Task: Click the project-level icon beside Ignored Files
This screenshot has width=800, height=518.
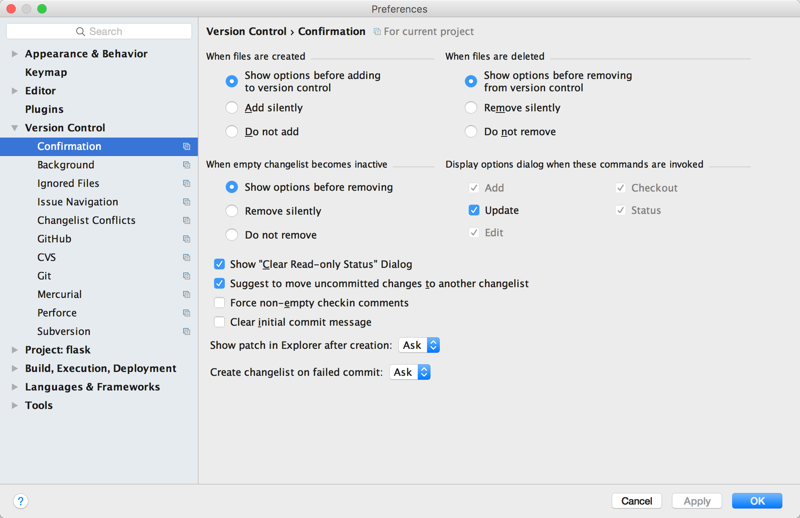Action: (186, 184)
